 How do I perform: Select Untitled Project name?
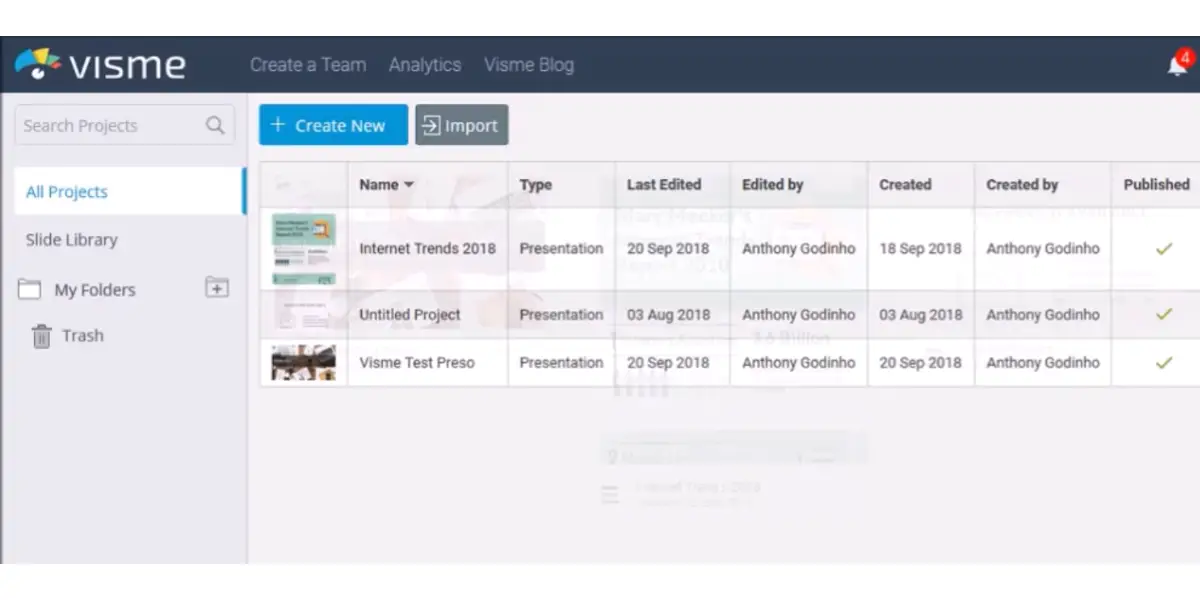click(x=410, y=314)
